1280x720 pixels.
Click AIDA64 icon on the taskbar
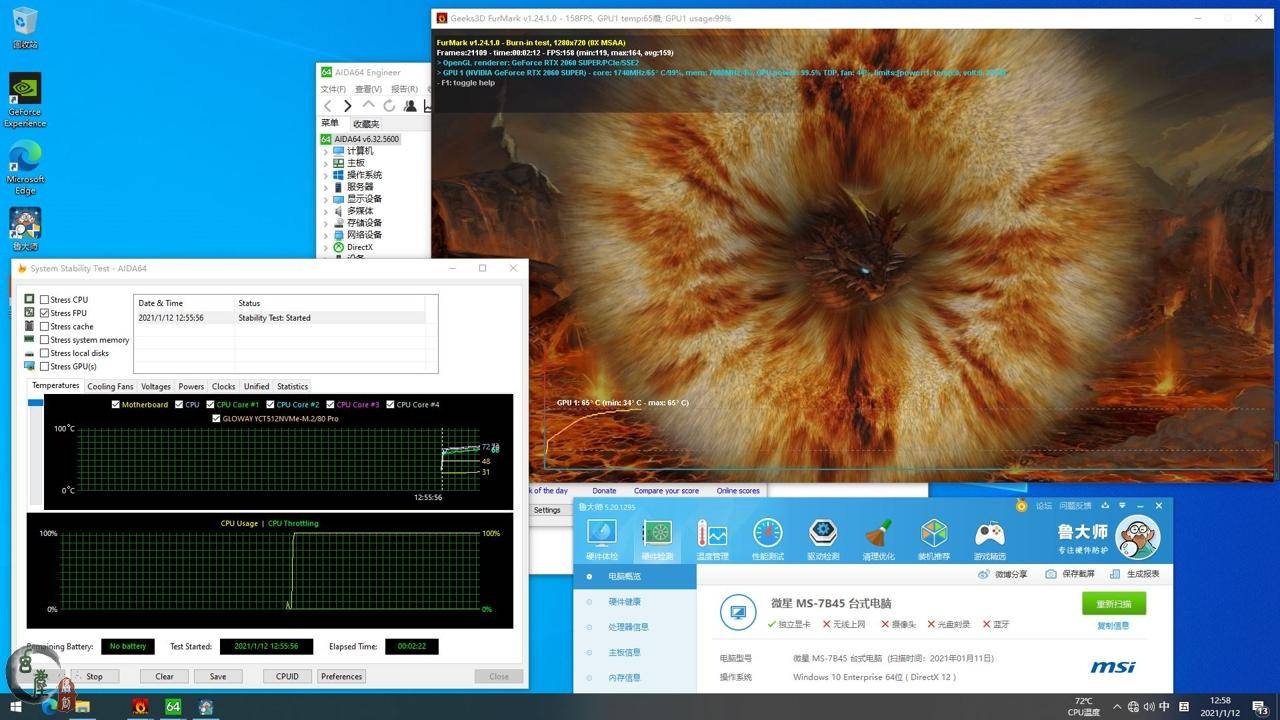173,707
